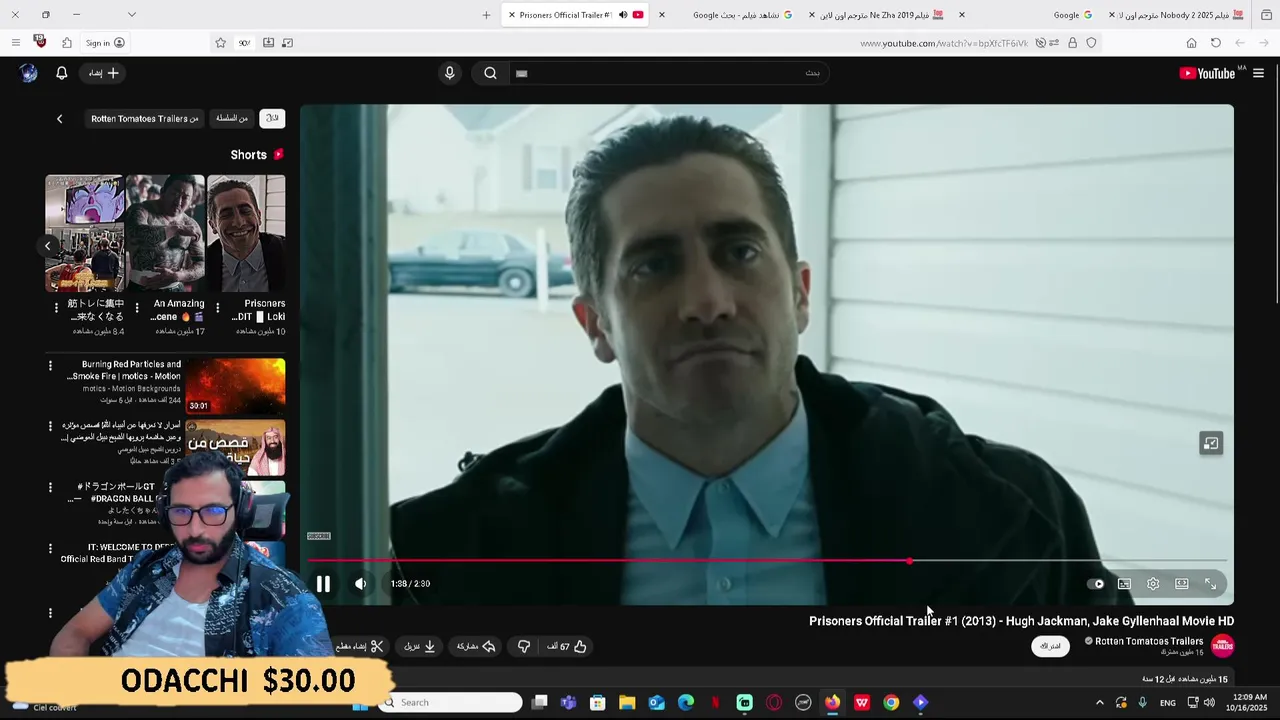Click the miniplayer icon on video edge
Screen dimensions: 1280x720
(x=1211, y=444)
